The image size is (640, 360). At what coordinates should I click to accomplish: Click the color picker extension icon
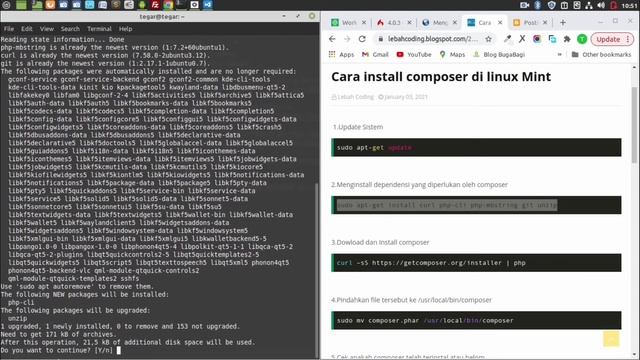(x=507, y=39)
